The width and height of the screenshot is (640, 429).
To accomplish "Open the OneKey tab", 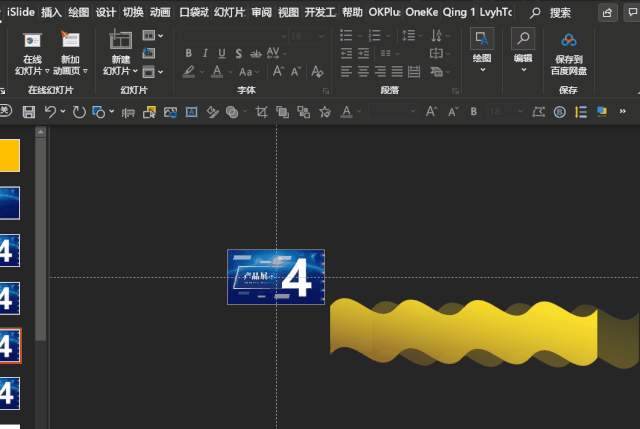I will (421, 13).
